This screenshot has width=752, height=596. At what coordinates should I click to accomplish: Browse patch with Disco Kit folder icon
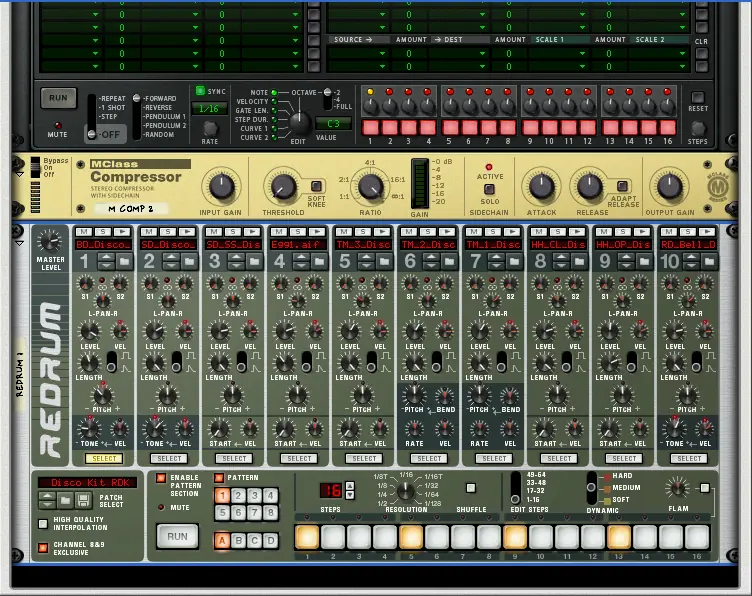click(65, 501)
